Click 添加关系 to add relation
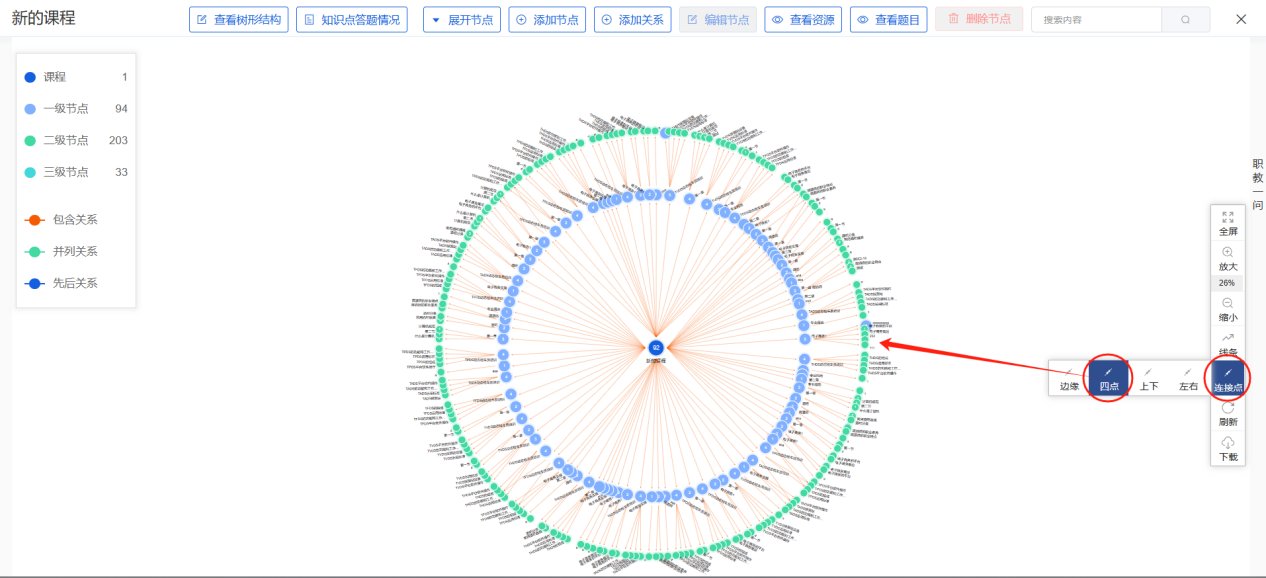 (632, 20)
